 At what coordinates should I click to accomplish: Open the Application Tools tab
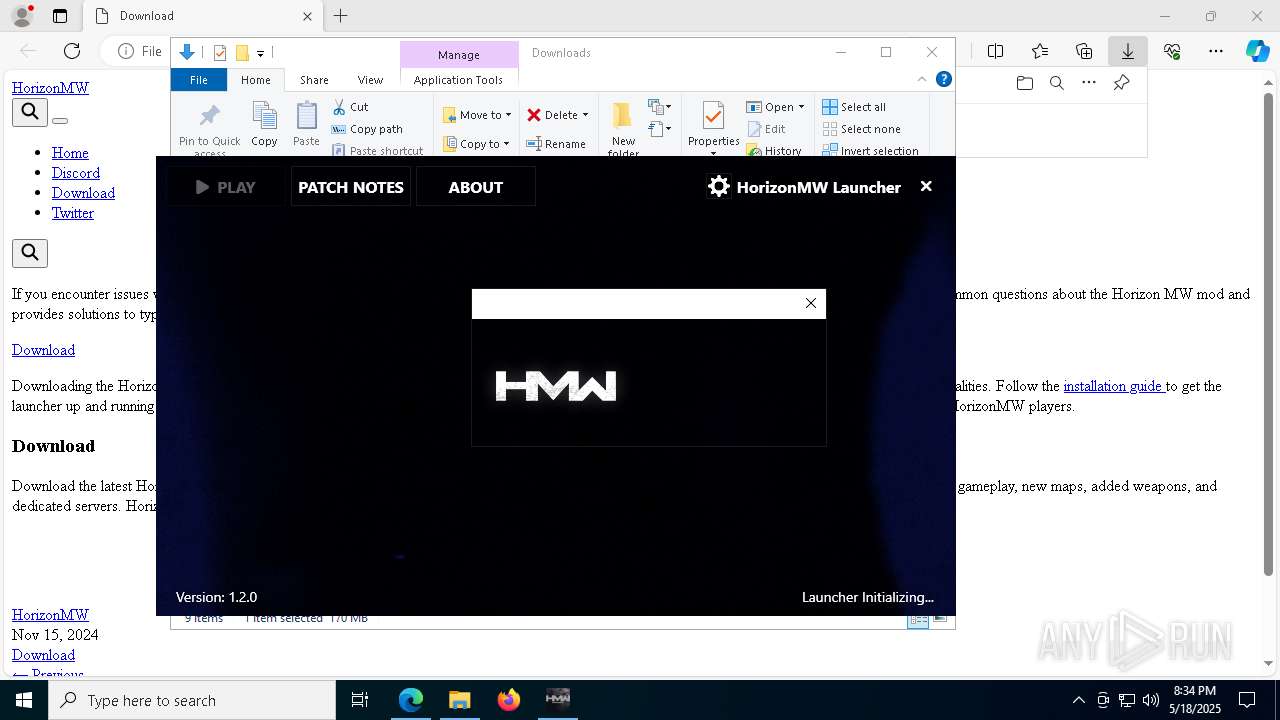(x=458, y=80)
